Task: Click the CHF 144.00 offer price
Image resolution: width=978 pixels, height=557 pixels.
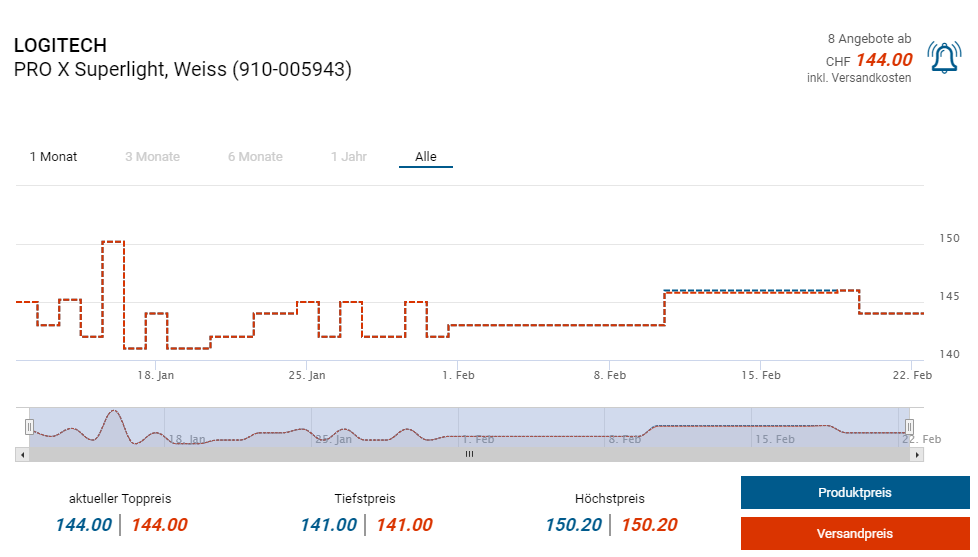Action: (x=883, y=60)
